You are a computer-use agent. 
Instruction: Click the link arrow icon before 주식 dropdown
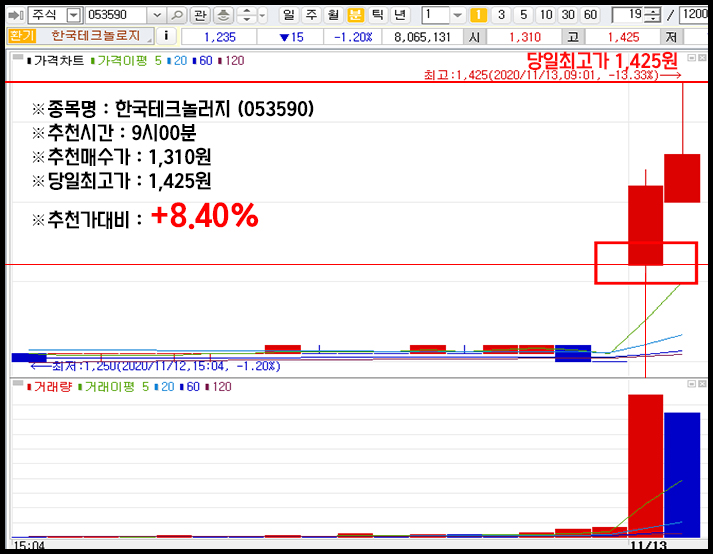pos(16,15)
